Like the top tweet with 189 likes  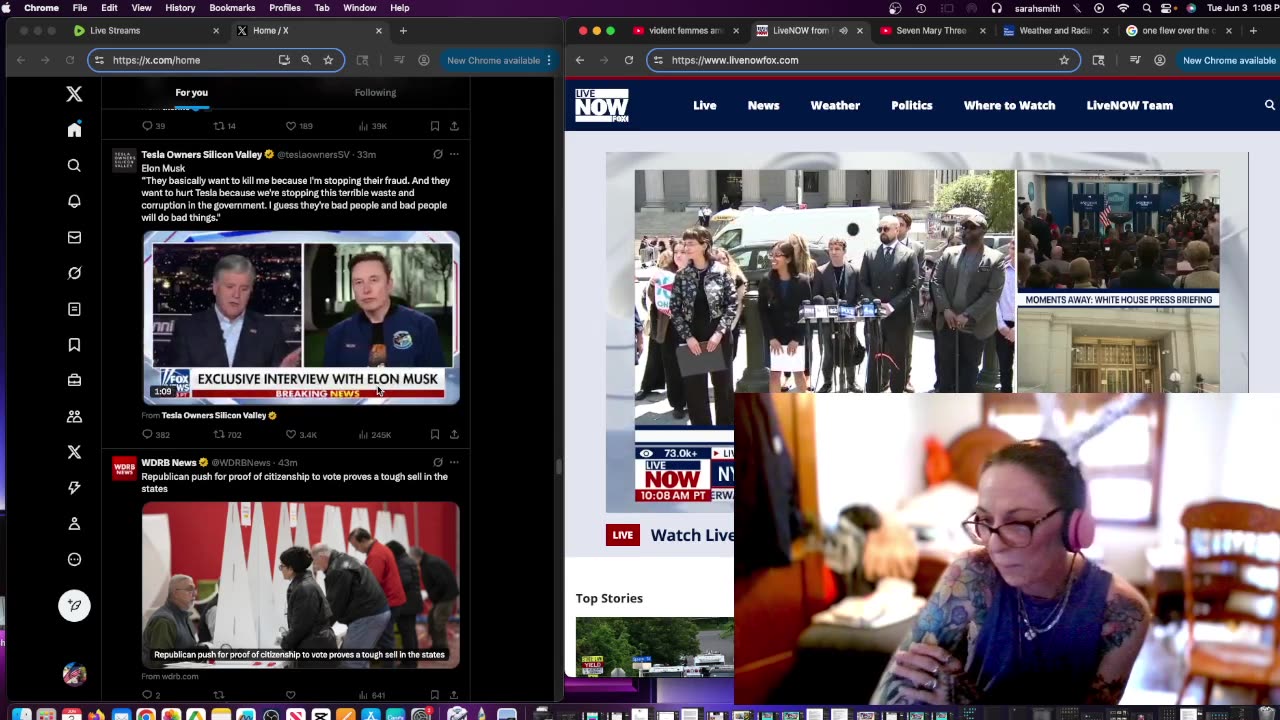point(299,126)
